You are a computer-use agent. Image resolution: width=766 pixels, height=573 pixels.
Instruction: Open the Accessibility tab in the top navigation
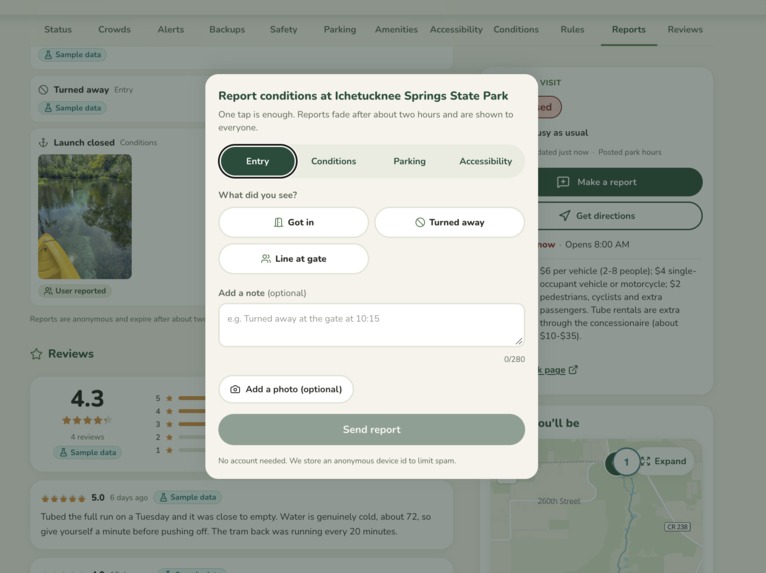pos(456,29)
